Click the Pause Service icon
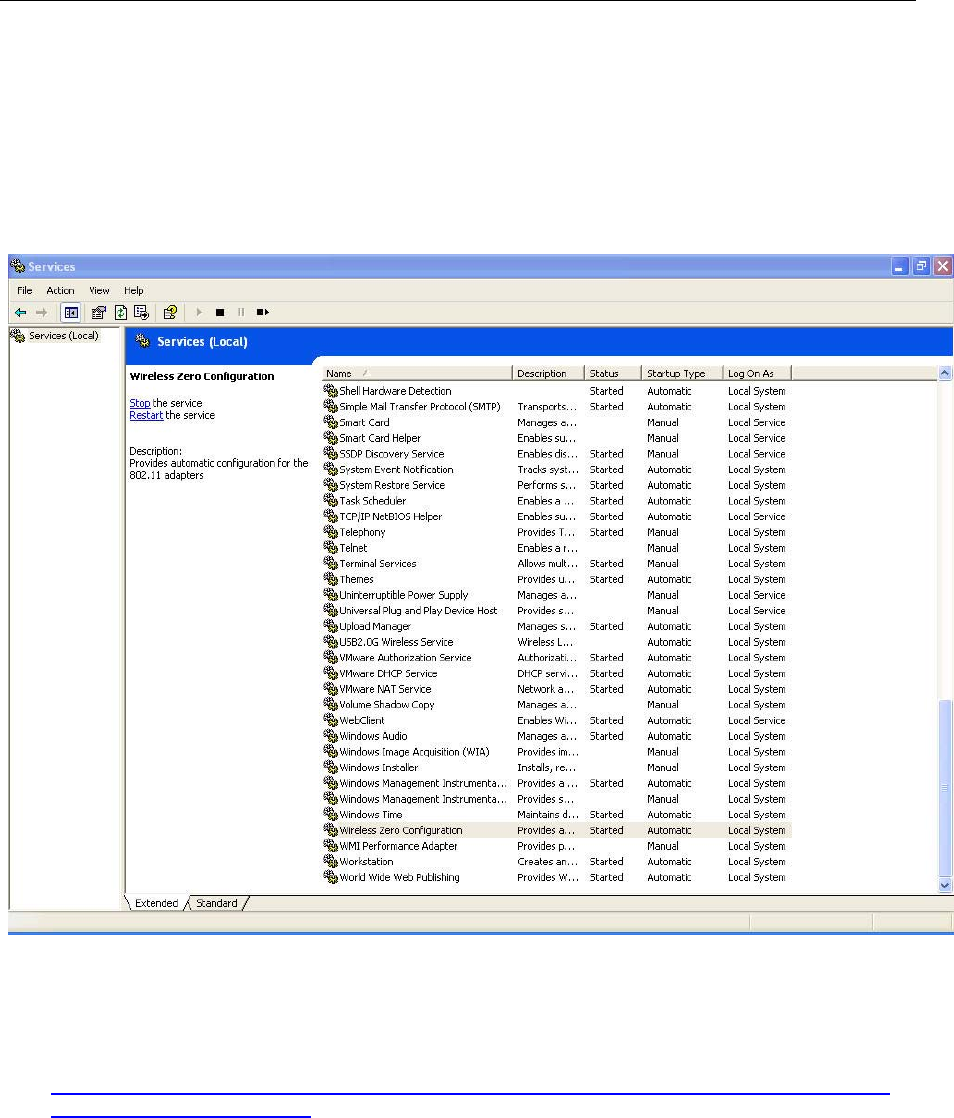This screenshot has height=1118, width=954. pos(241,312)
